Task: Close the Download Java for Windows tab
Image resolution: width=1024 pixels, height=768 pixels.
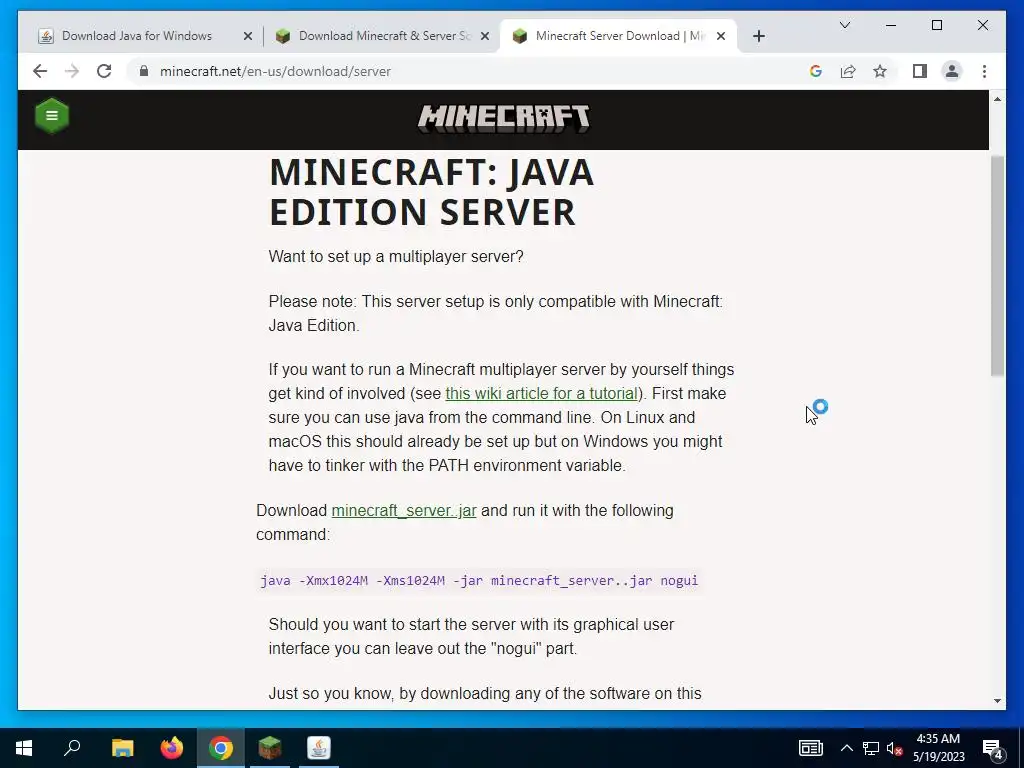Action: coord(248,36)
